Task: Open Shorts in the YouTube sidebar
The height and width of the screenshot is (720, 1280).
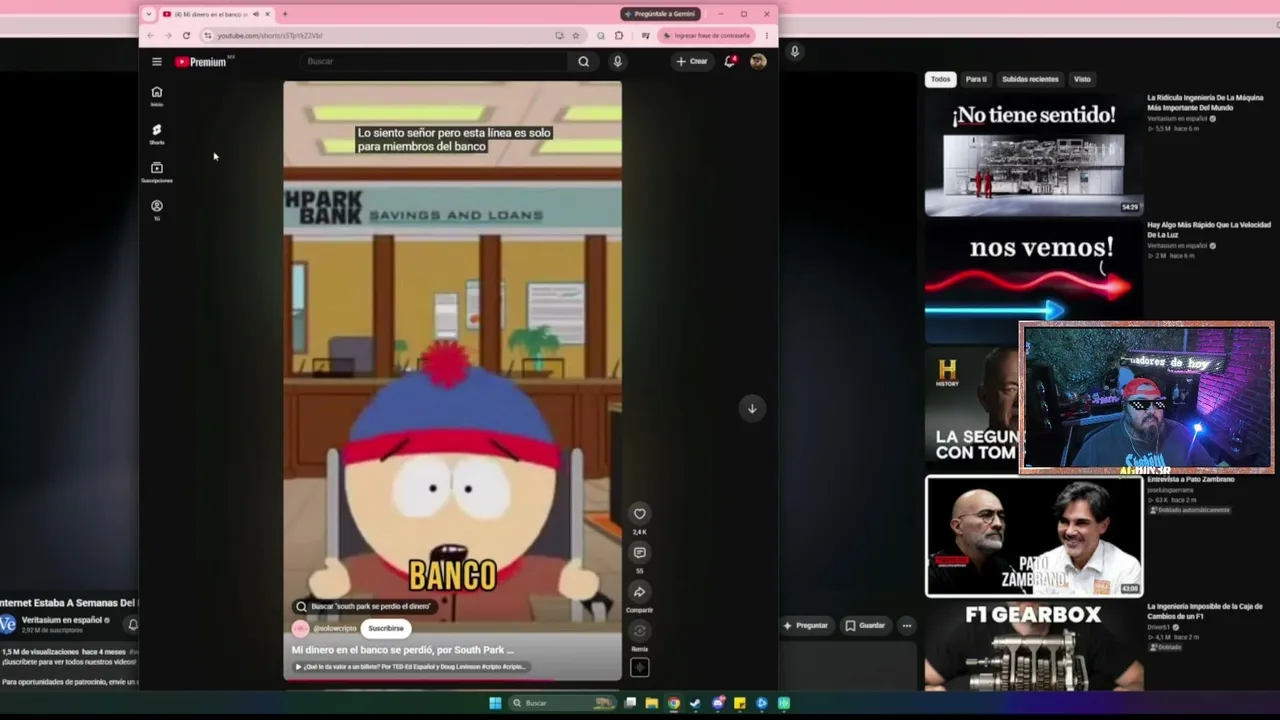Action: tap(157, 134)
